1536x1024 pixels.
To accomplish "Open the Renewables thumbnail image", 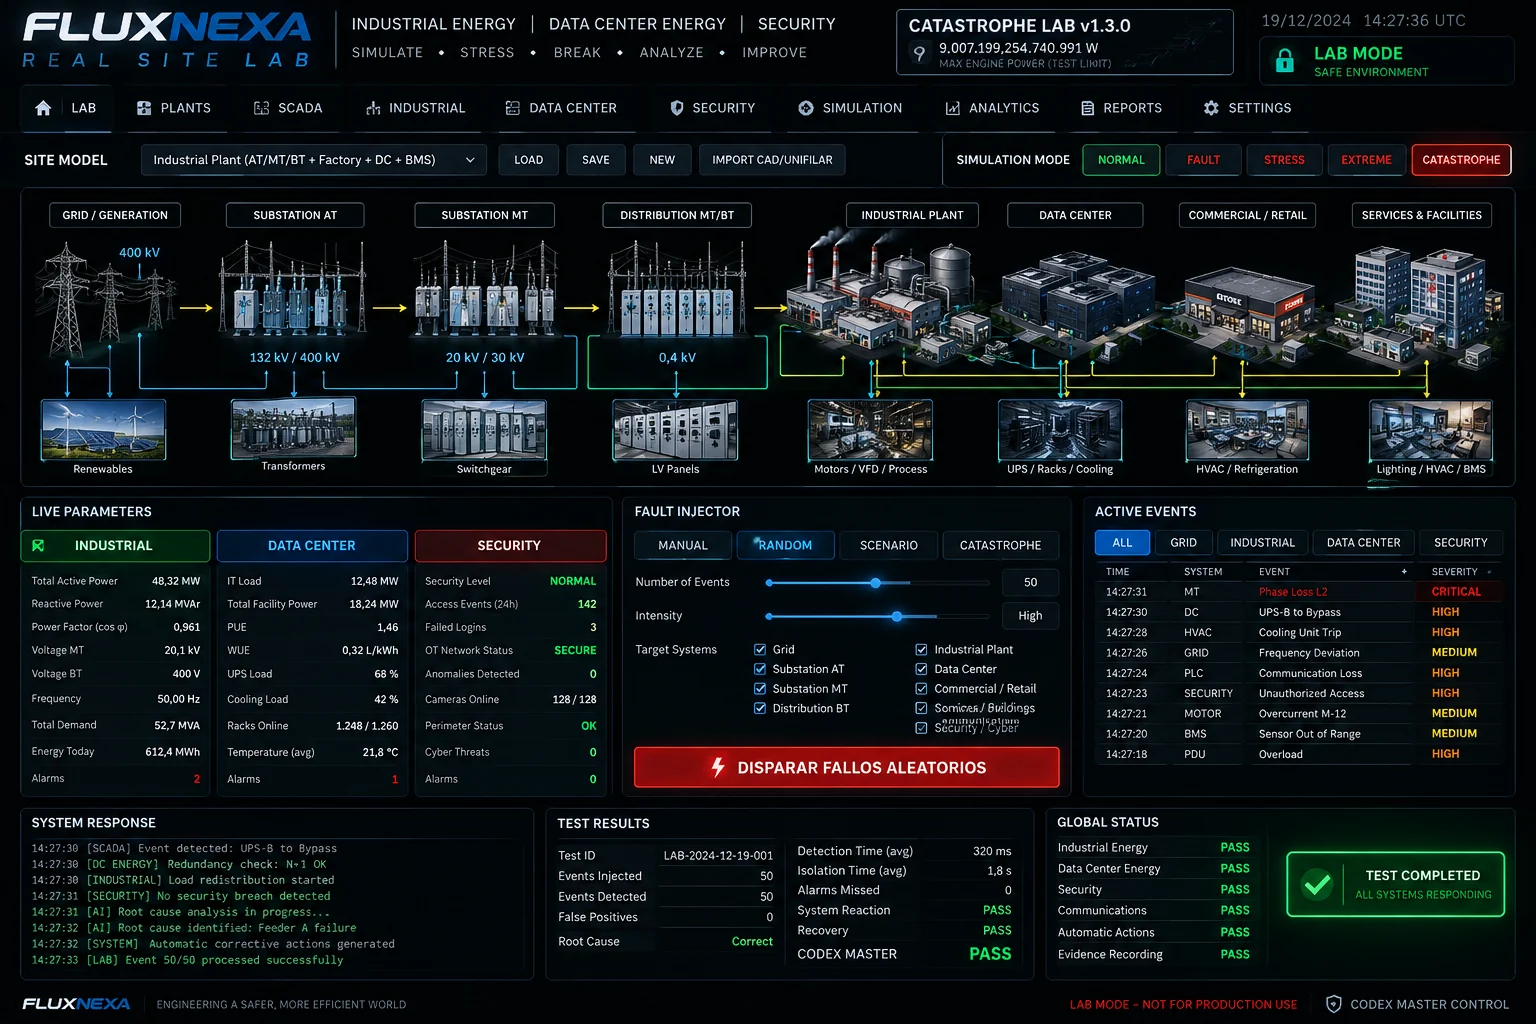I will pos(103,430).
